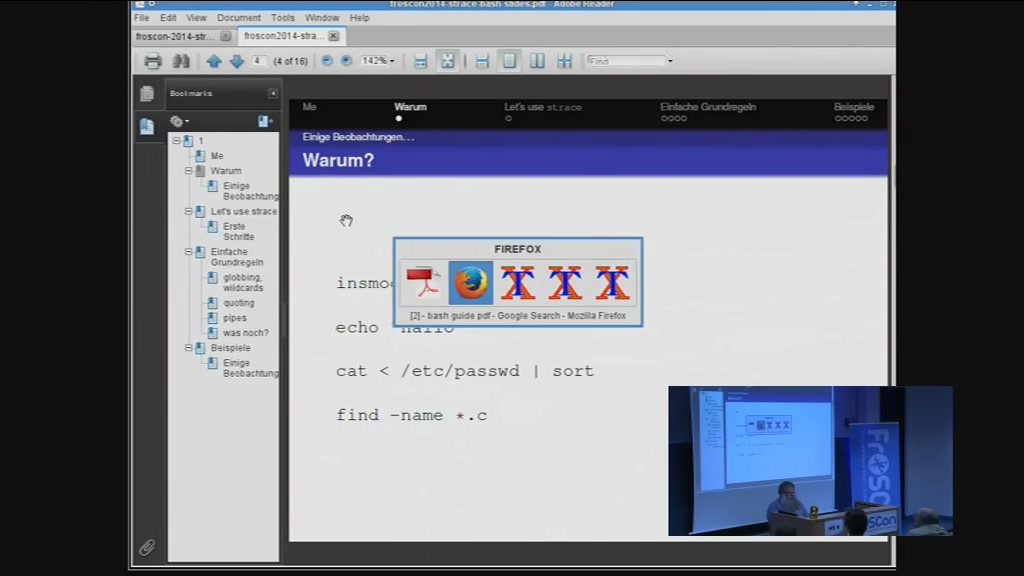Click the bookmark icon beside Me
This screenshot has width=1024, height=576.
click(x=200, y=155)
